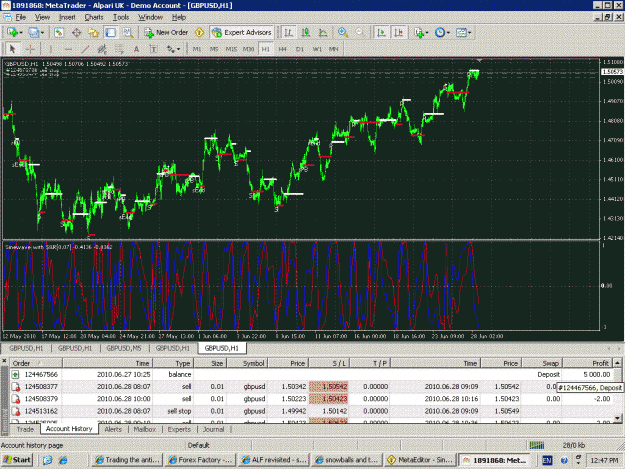Select the Vertical Line drawing tool
Image resolution: width=625 pixels, height=469 pixels.
[51, 49]
